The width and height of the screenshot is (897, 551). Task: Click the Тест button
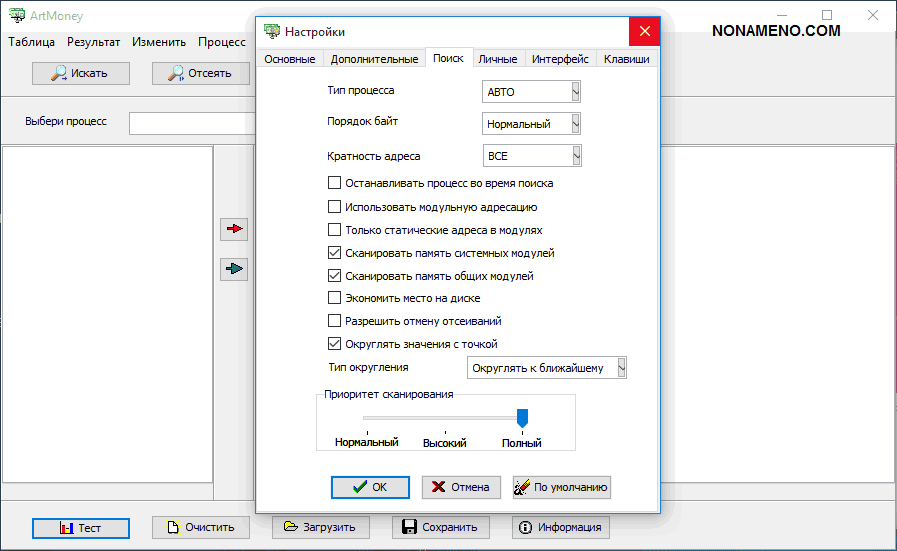coord(80,528)
